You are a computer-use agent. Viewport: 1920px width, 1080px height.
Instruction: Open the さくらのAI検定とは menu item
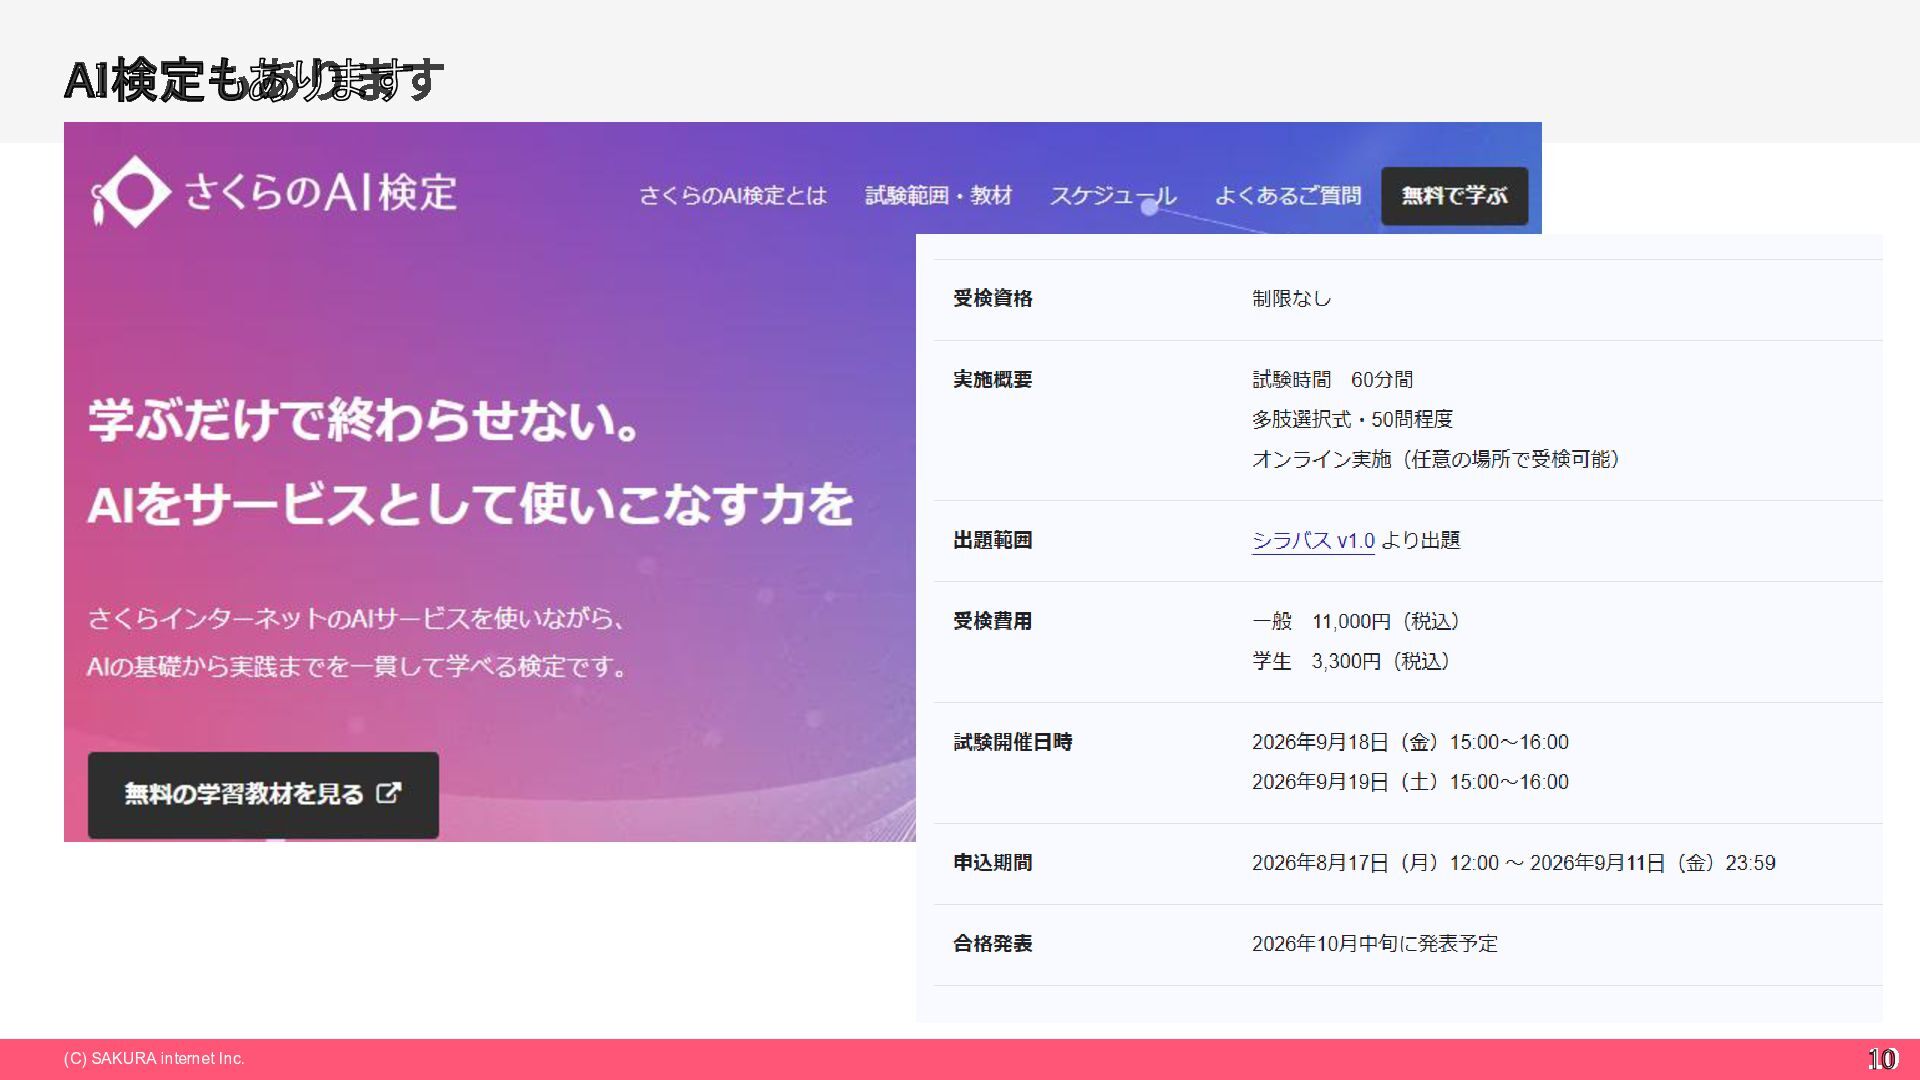pos(733,196)
